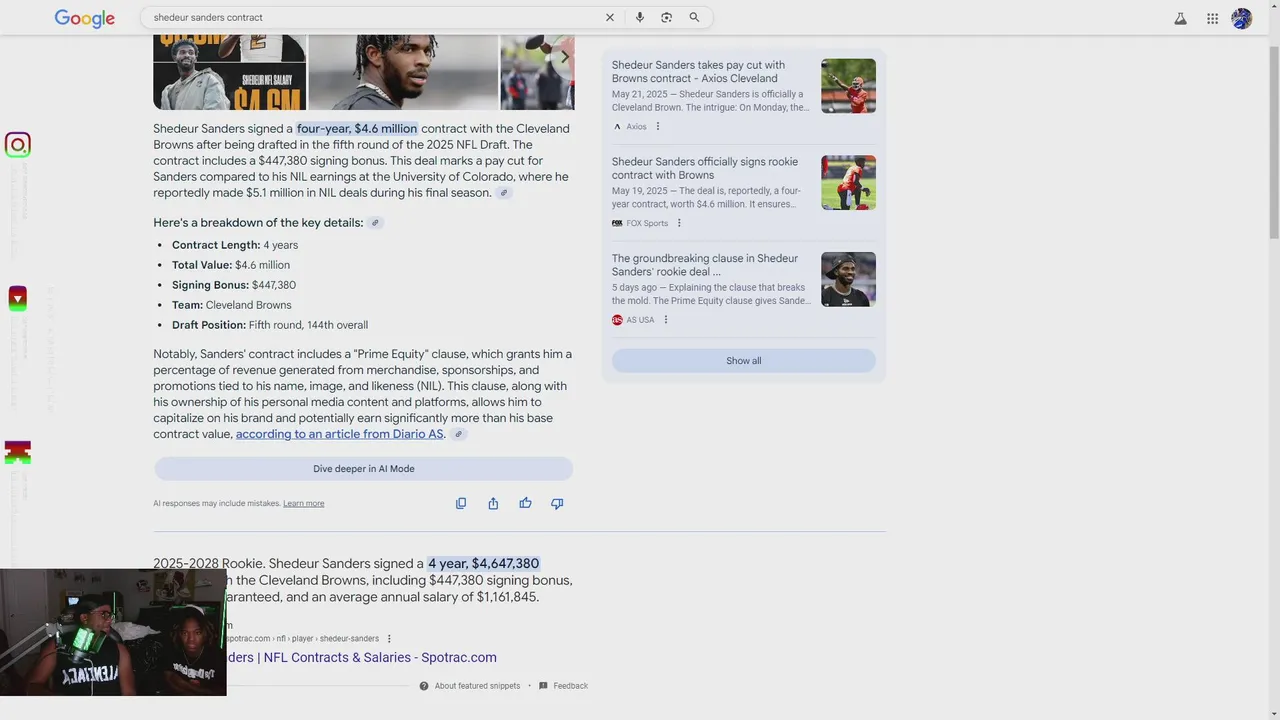Open the Spotrac NFL Contracts & Salaries result
The width and height of the screenshot is (1280, 720).
(360, 657)
